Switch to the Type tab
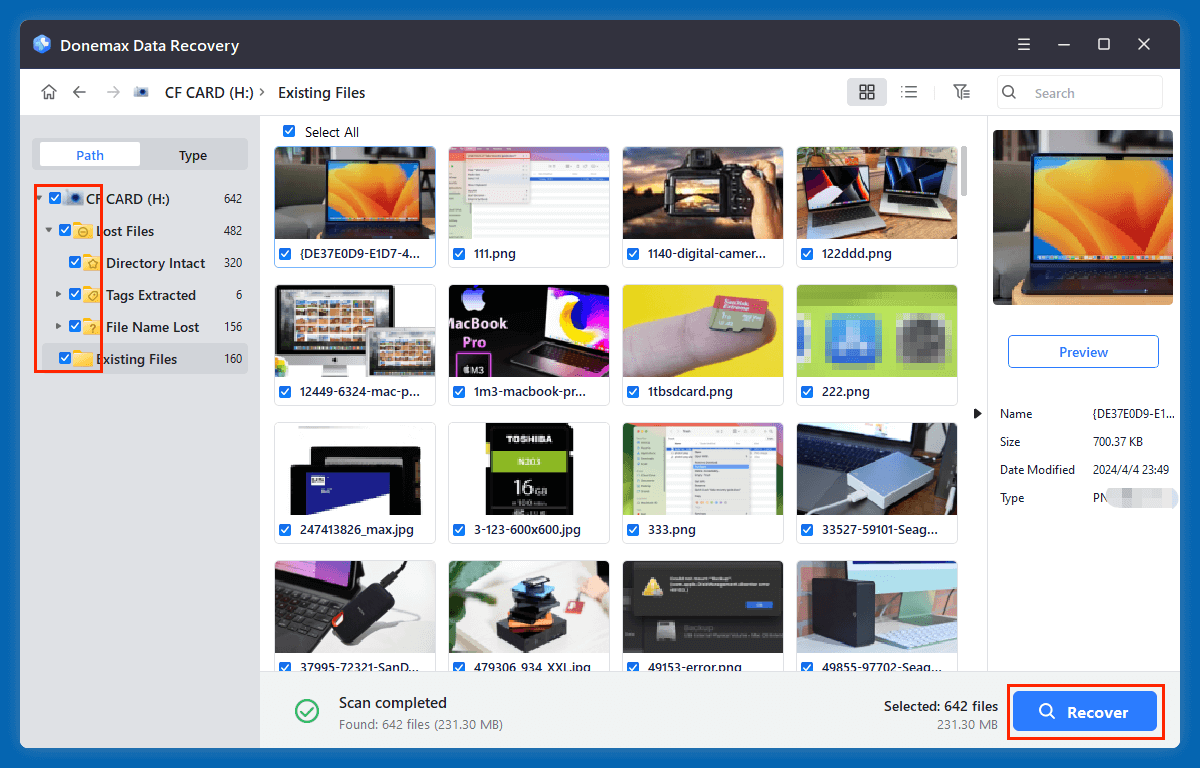The image size is (1200, 768). point(193,155)
